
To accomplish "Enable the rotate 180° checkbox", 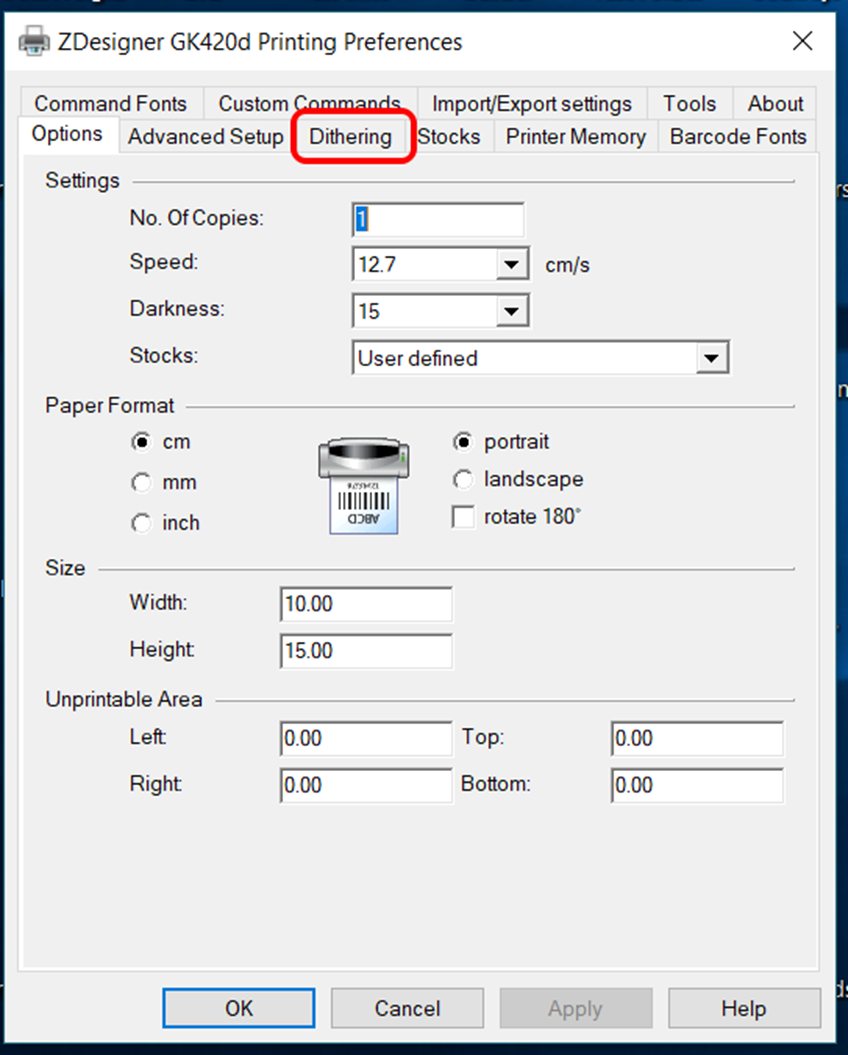I will pos(463,517).
